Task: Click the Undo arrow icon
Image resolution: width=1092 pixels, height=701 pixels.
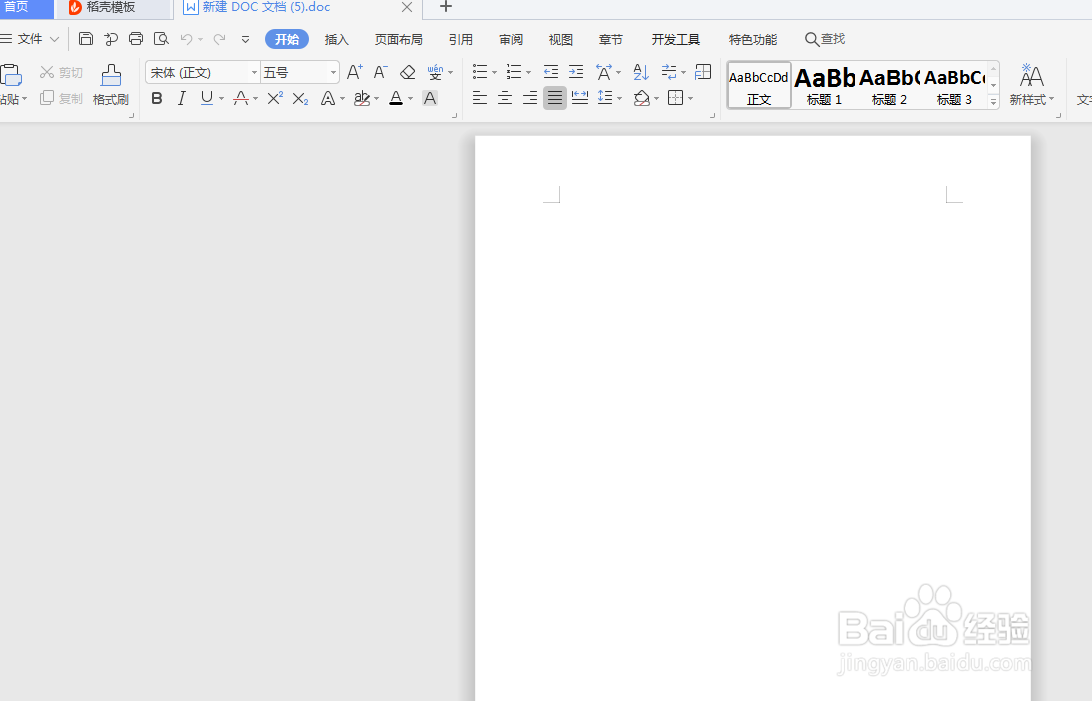Action: [x=187, y=39]
